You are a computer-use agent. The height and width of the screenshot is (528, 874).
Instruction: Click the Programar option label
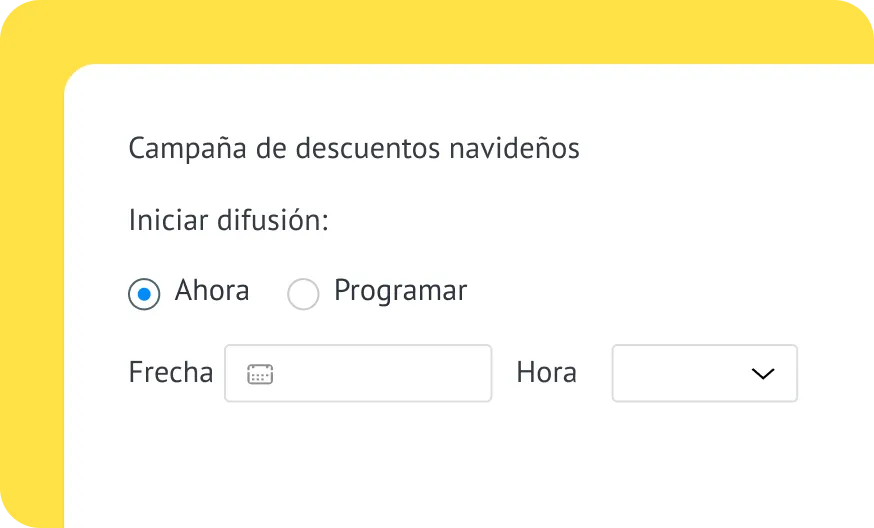(400, 291)
